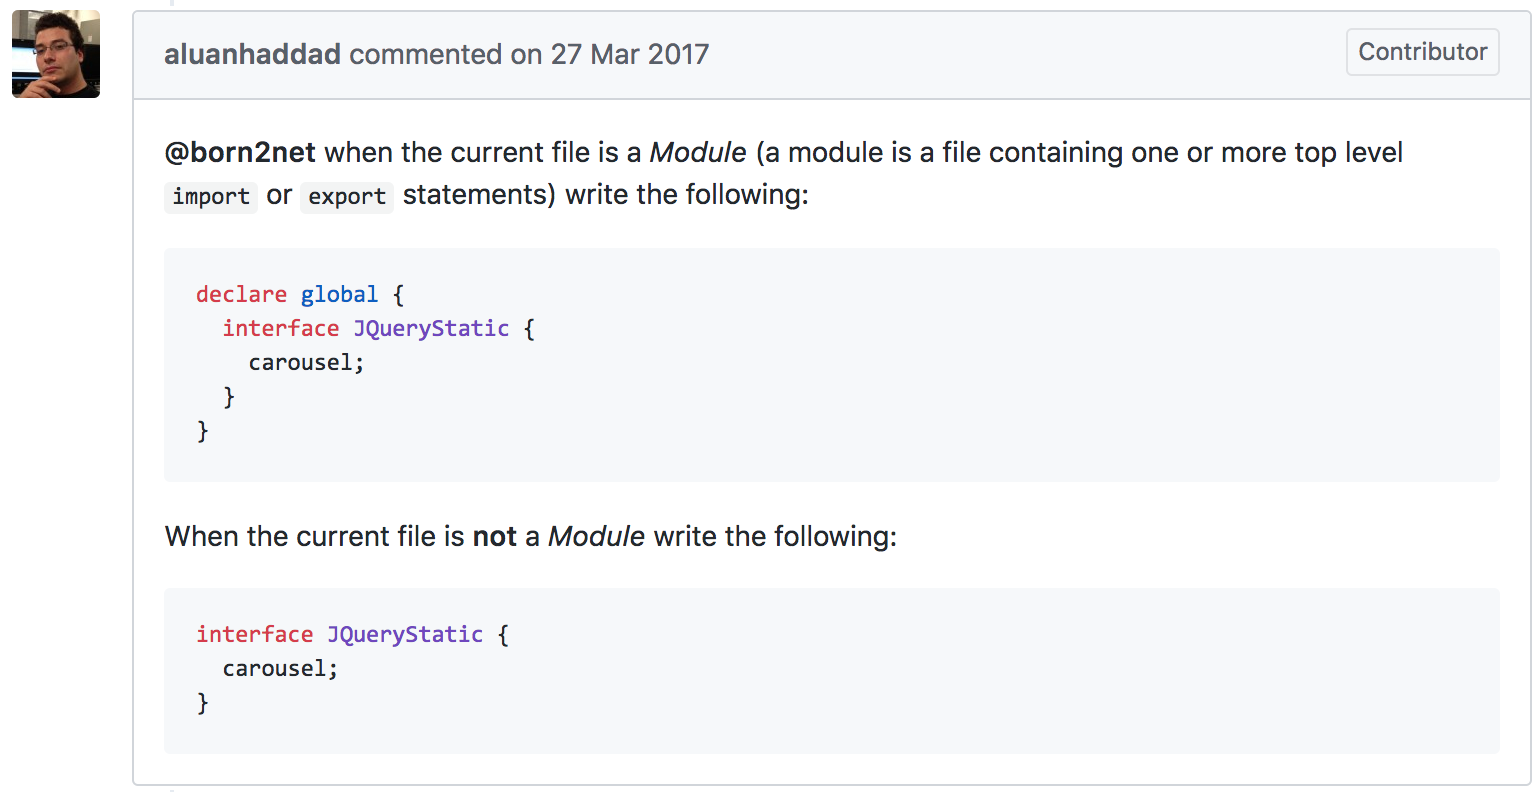Open the @born2net mention link
The image size is (1540, 792).
click(x=240, y=152)
